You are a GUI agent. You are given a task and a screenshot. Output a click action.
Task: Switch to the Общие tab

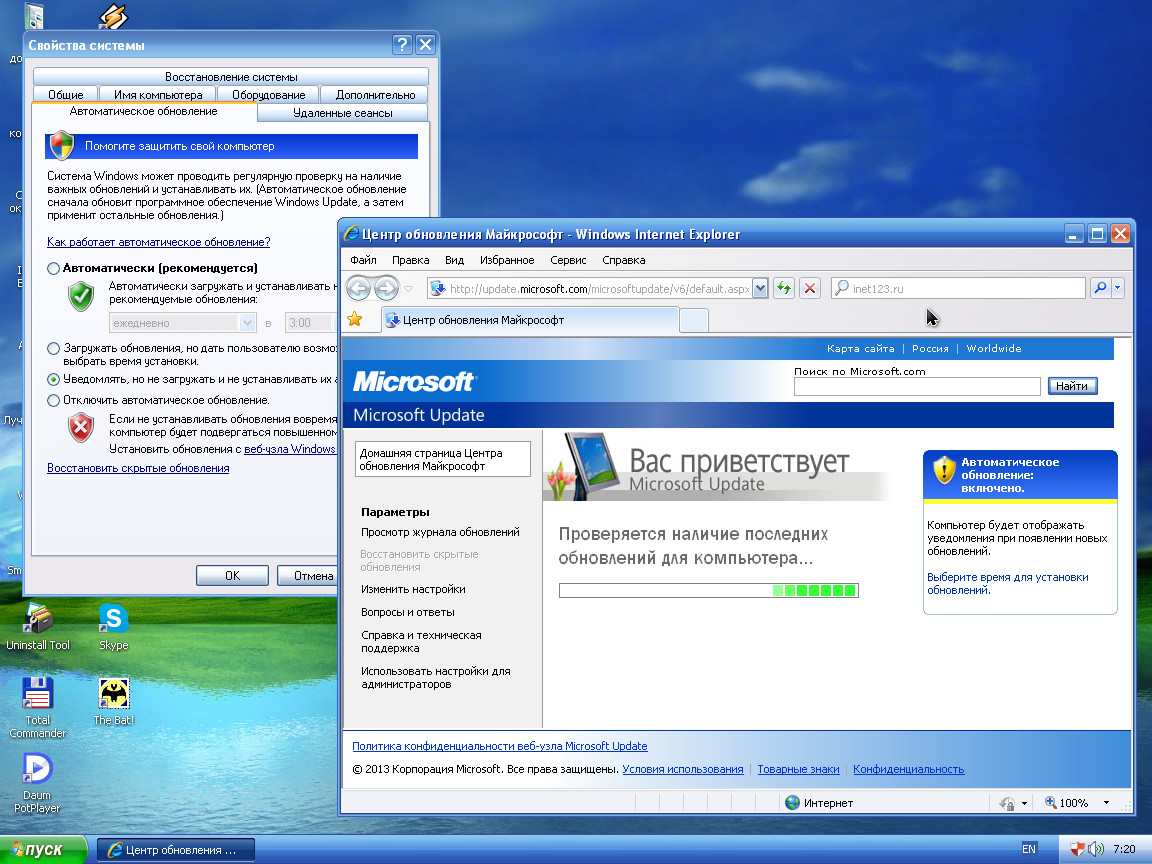[x=65, y=95]
